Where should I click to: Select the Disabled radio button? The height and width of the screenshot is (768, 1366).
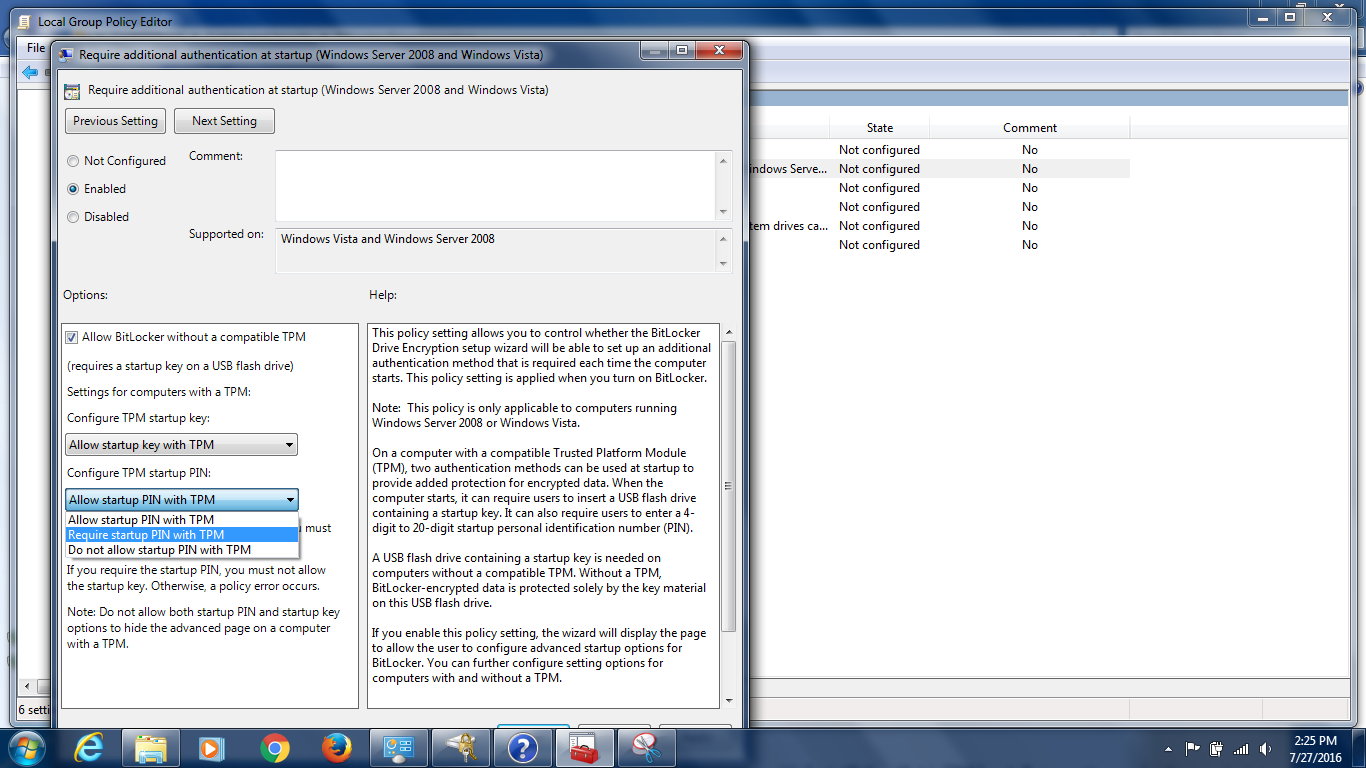73,217
